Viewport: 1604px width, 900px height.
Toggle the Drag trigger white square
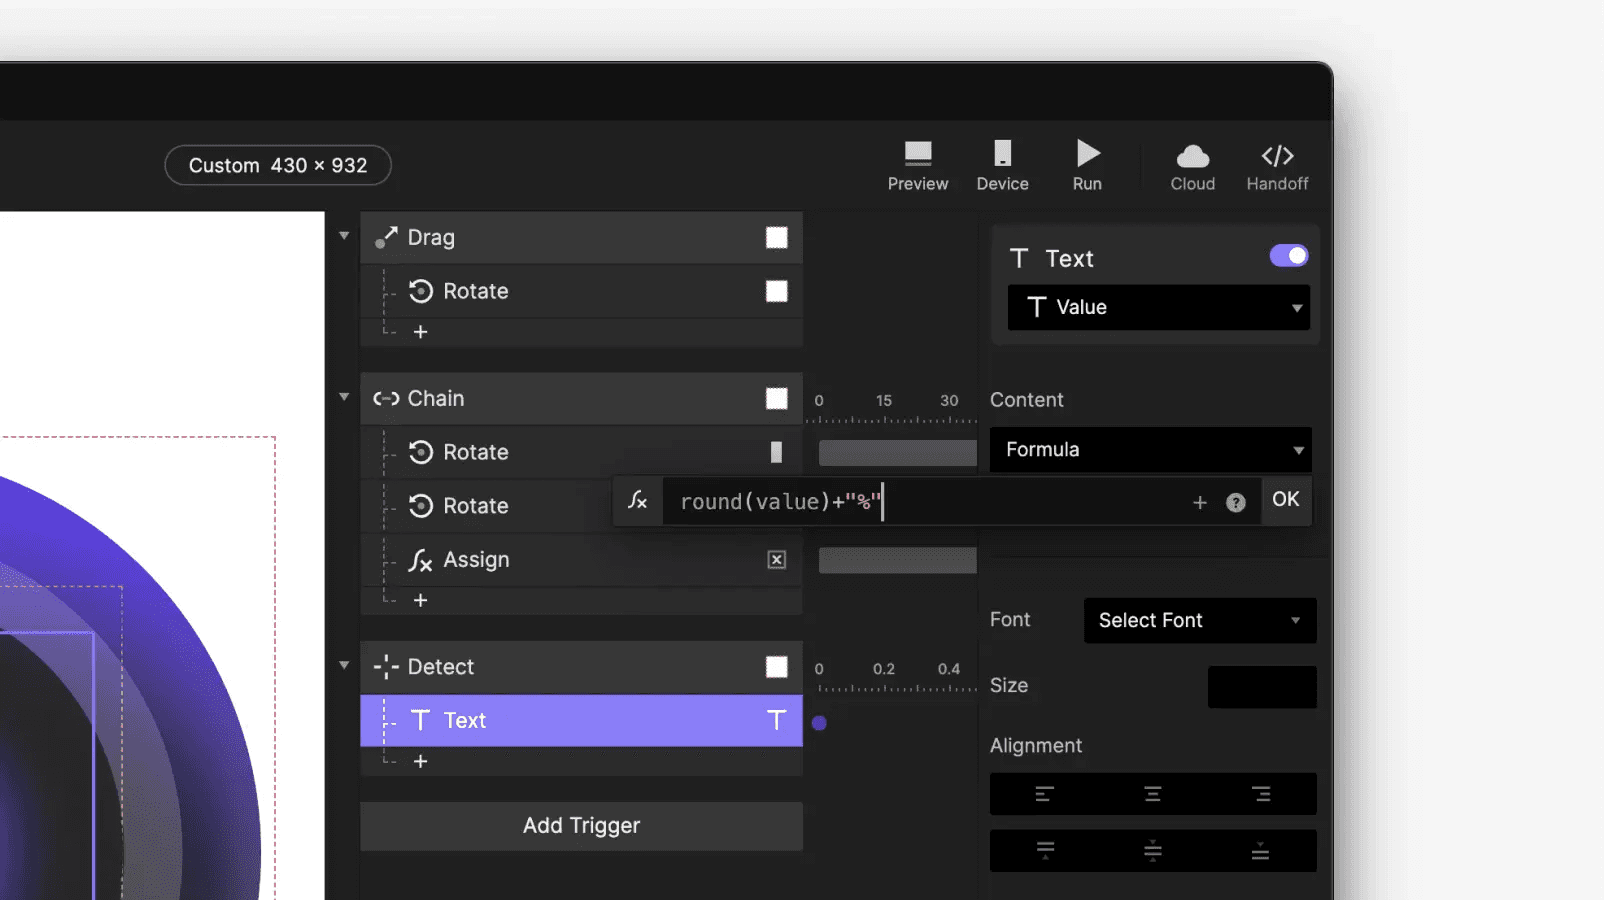[x=777, y=237]
